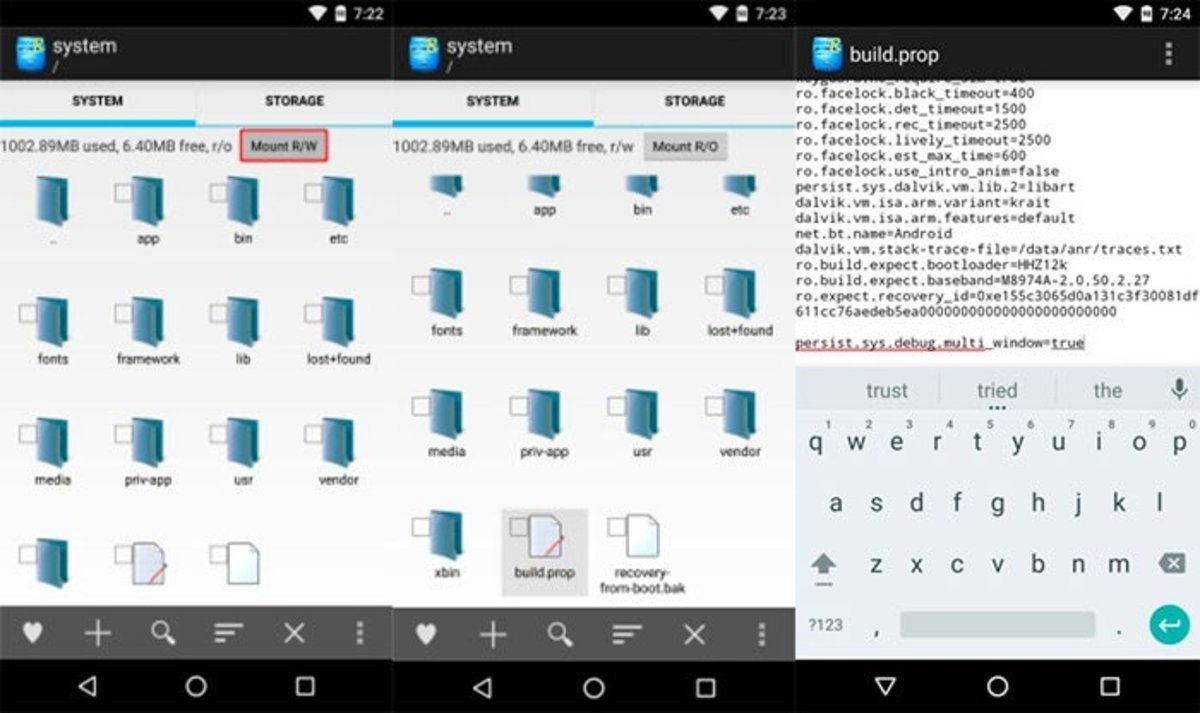Open the STORAGE tab in Mount R/W screen

click(x=294, y=101)
